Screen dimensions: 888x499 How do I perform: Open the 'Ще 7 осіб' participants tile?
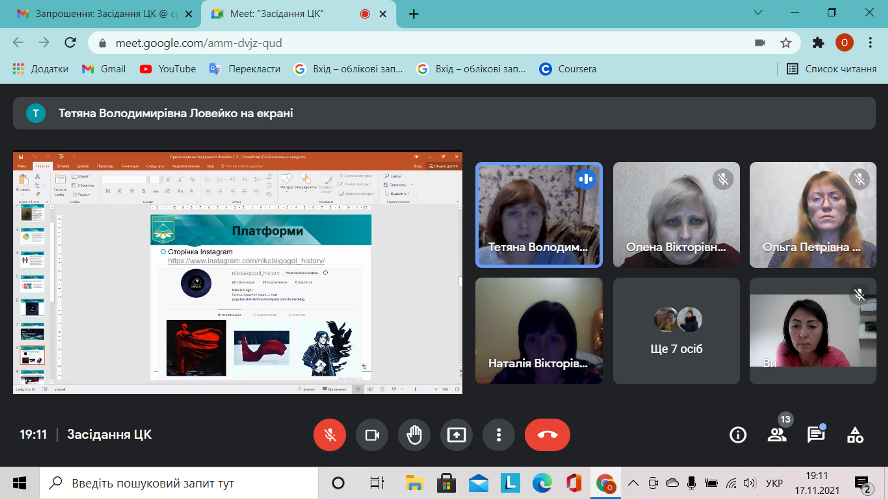tap(676, 331)
